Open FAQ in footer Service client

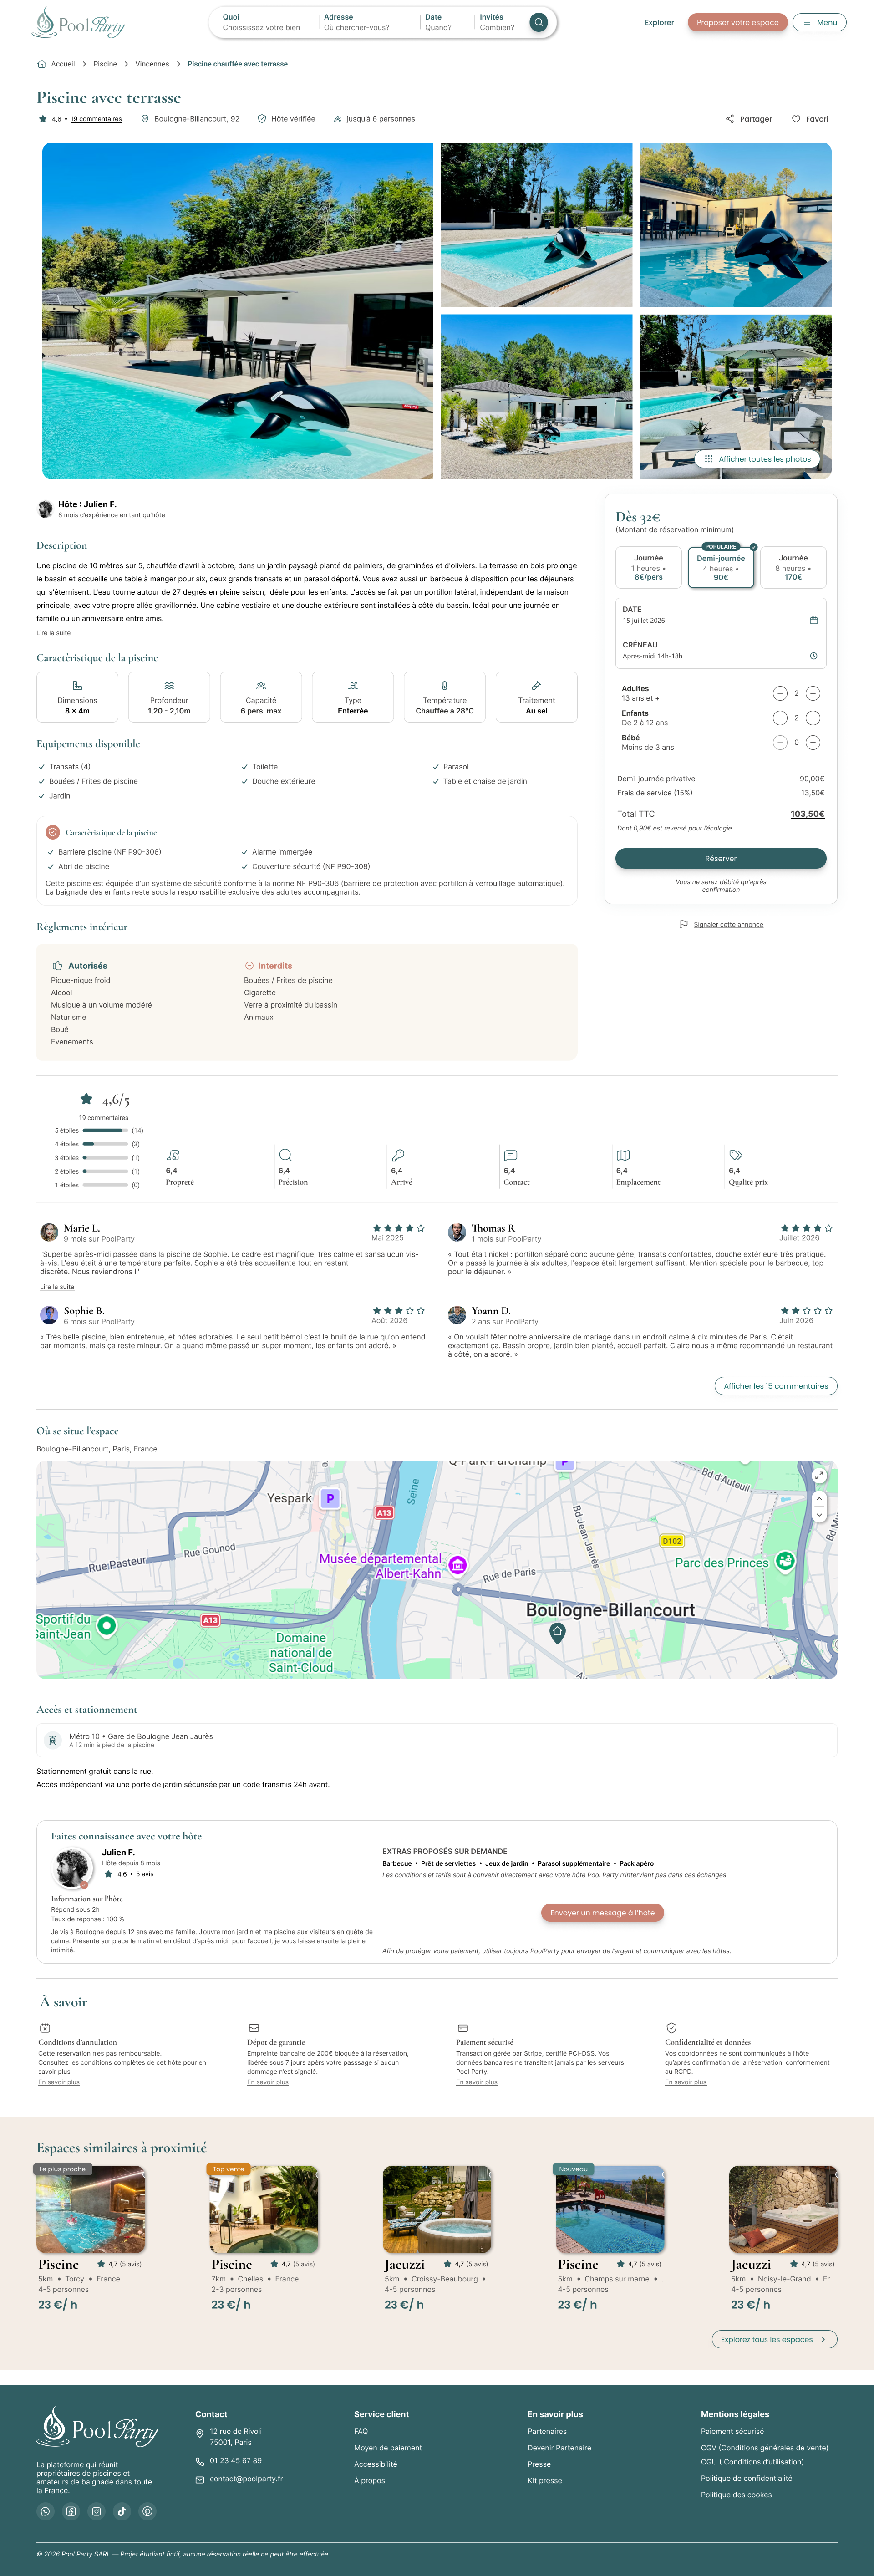[361, 2431]
